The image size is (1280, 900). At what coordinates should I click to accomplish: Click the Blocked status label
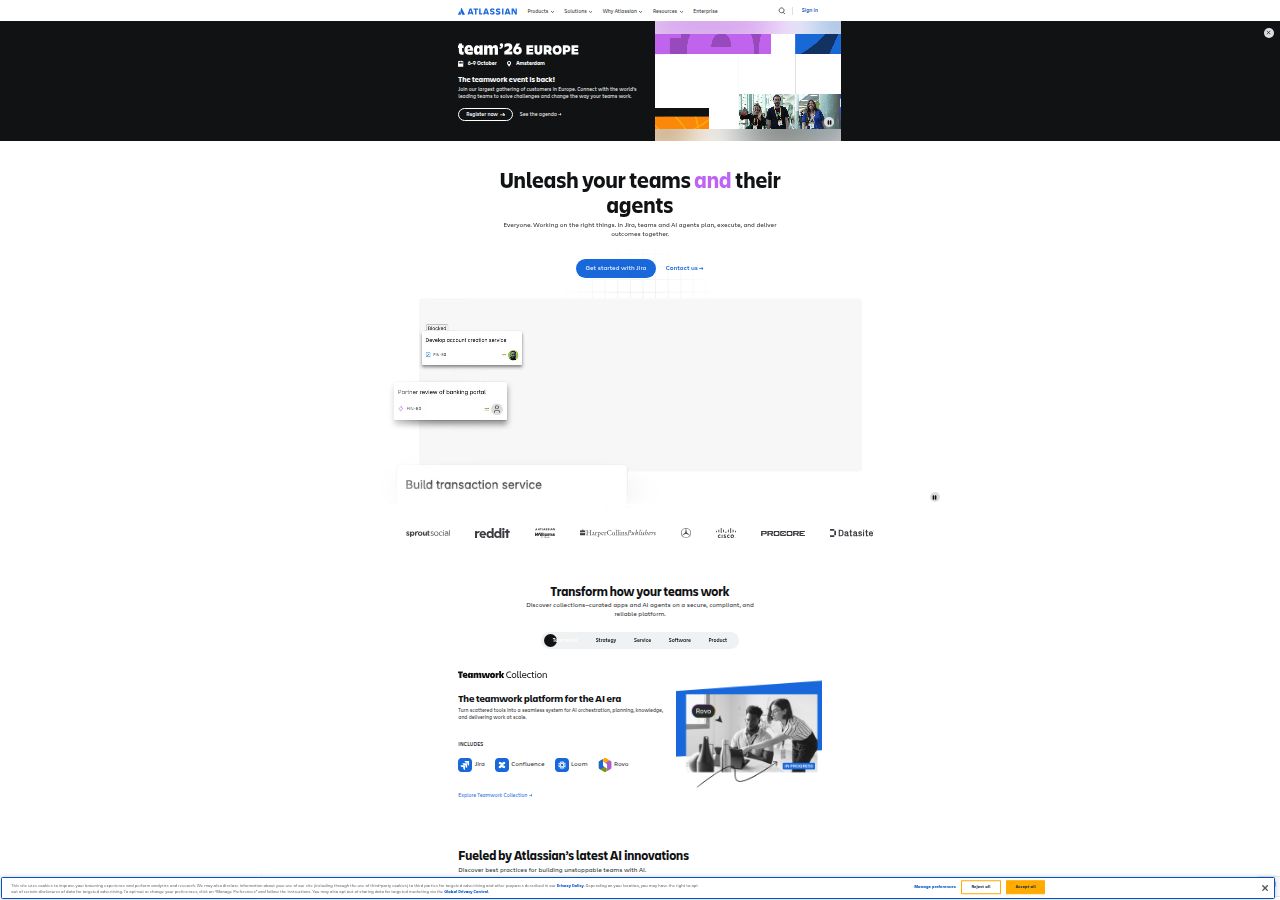click(x=437, y=328)
